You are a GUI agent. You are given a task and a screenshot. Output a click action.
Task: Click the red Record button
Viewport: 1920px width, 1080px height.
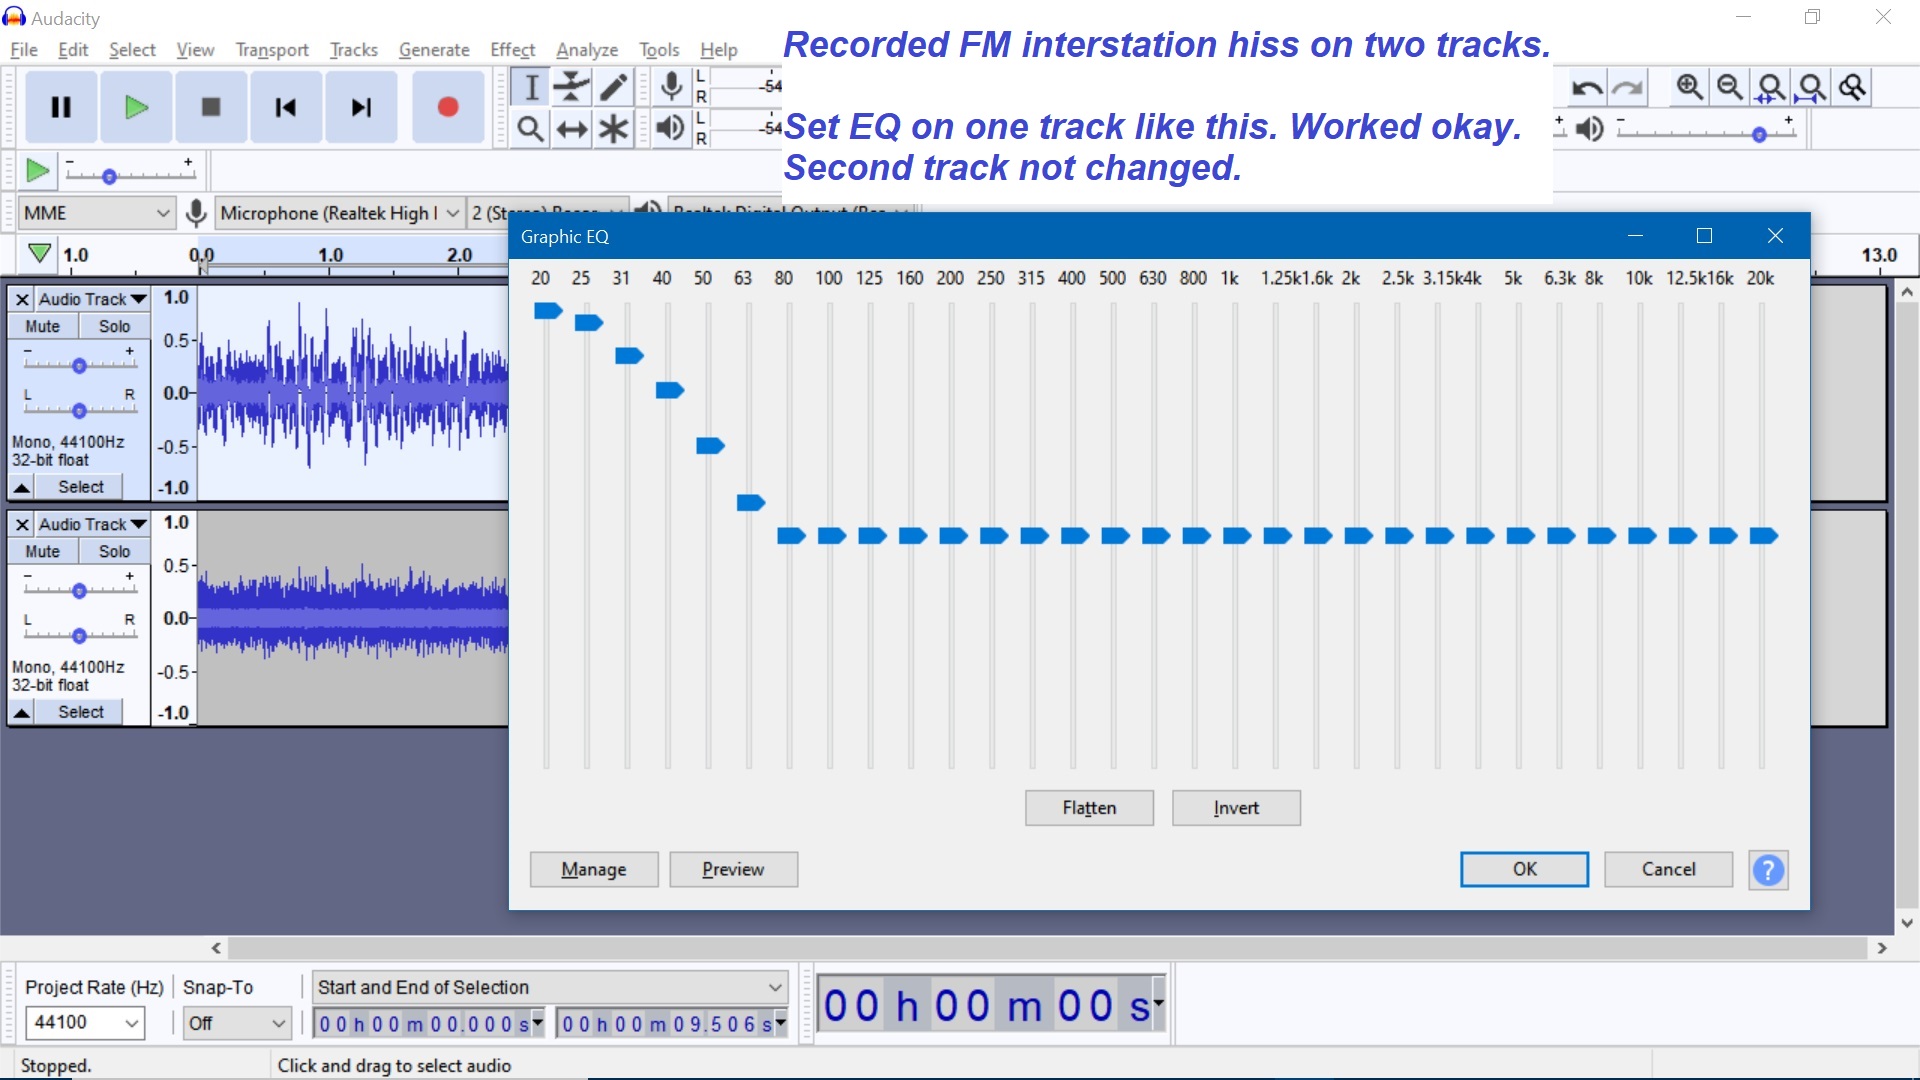tap(448, 107)
